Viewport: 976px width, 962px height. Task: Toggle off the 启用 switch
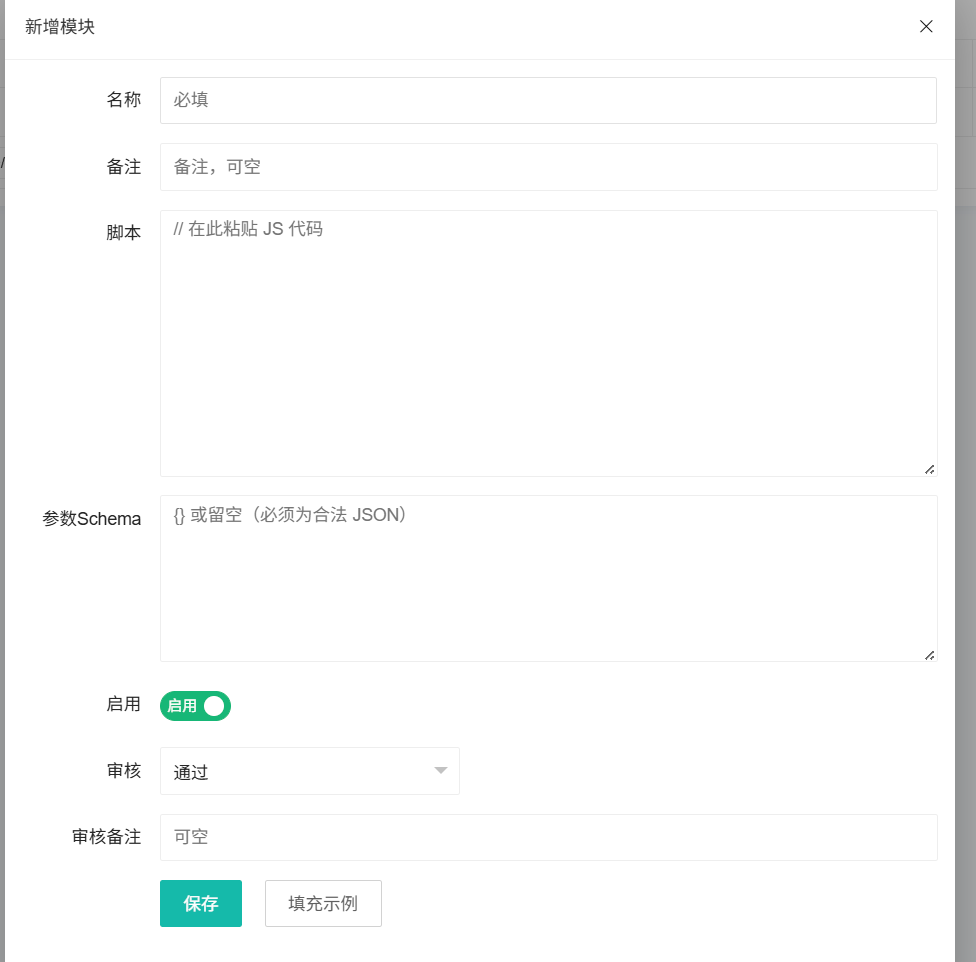[x=195, y=706]
